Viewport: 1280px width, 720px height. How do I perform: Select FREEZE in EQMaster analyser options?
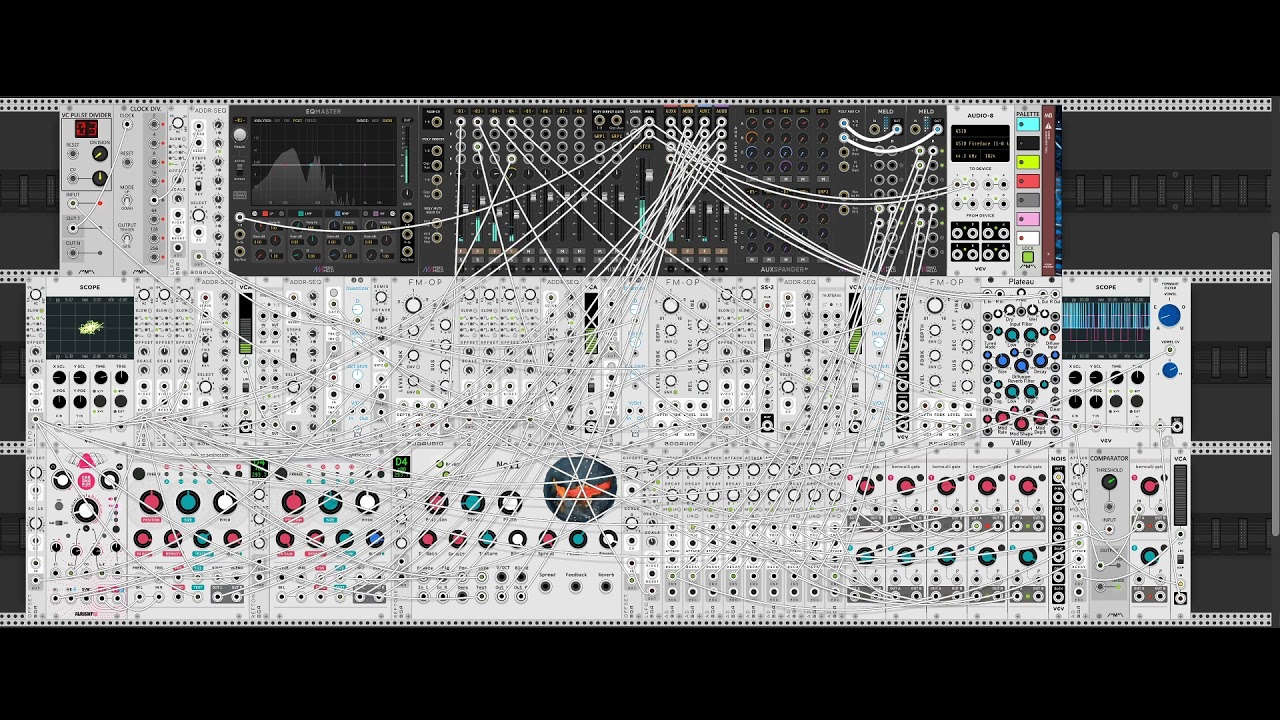tap(310, 120)
